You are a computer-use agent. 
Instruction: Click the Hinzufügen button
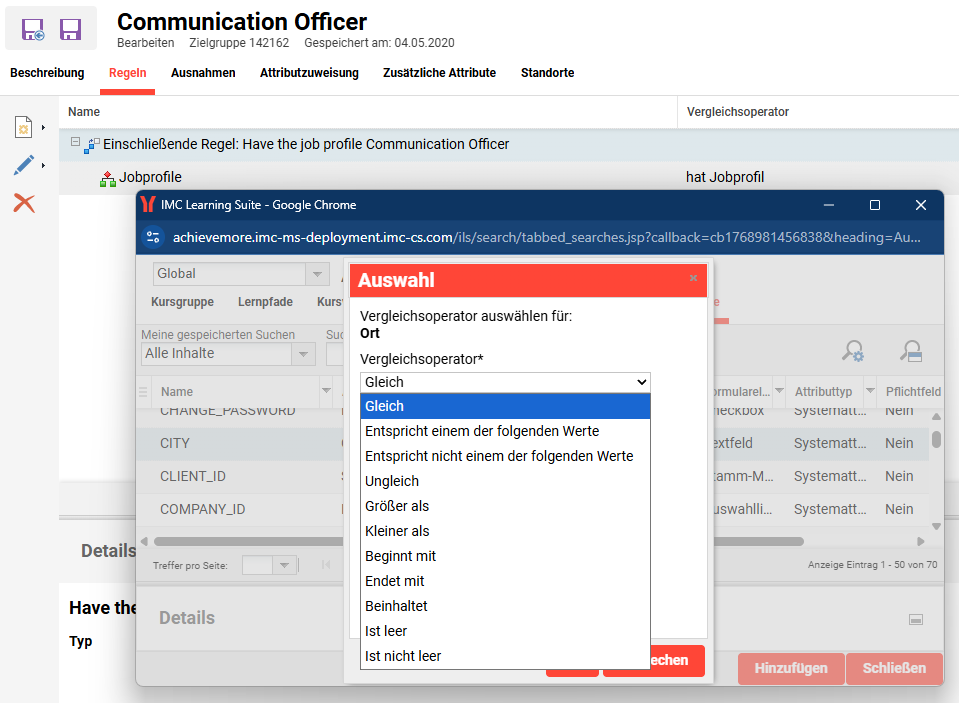(790, 668)
